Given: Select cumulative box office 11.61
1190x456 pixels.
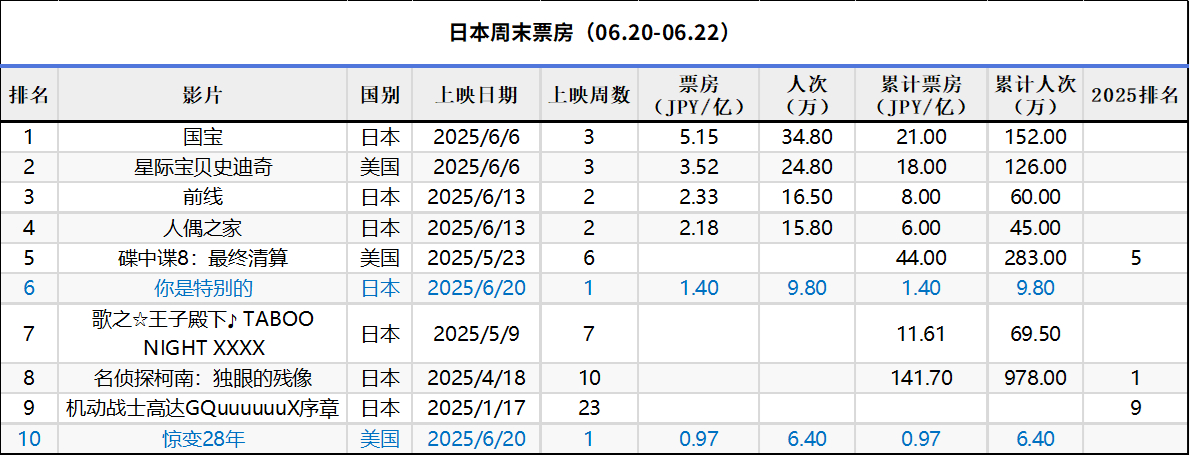Looking at the screenshot, I should [x=921, y=333].
